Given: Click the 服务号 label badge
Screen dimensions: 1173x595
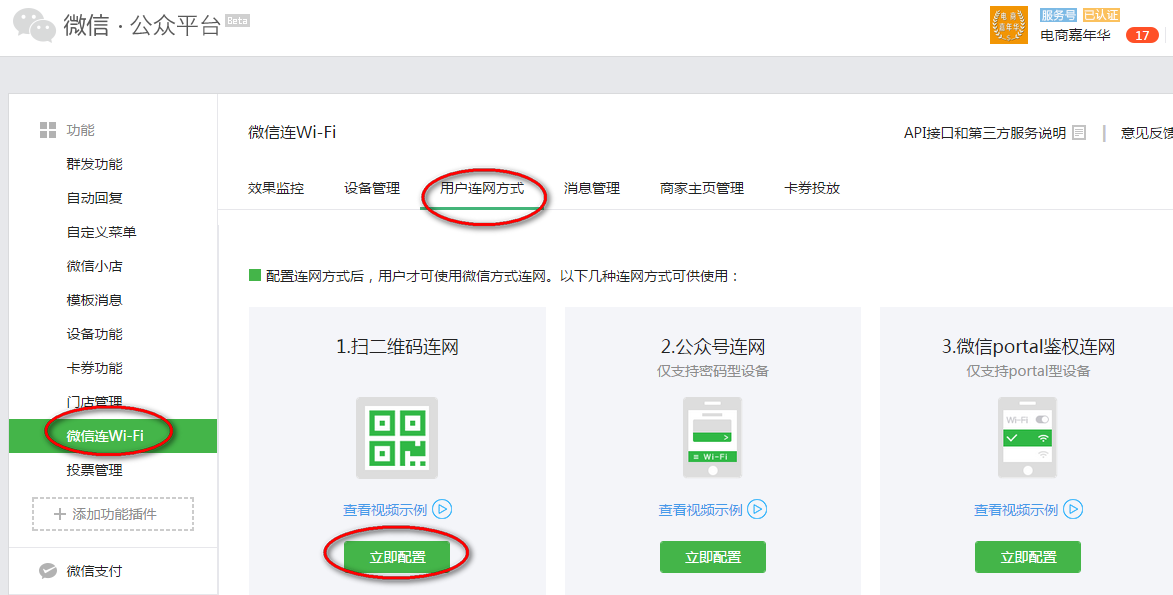Looking at the screenshot, I should click(x=1059, y=14).
